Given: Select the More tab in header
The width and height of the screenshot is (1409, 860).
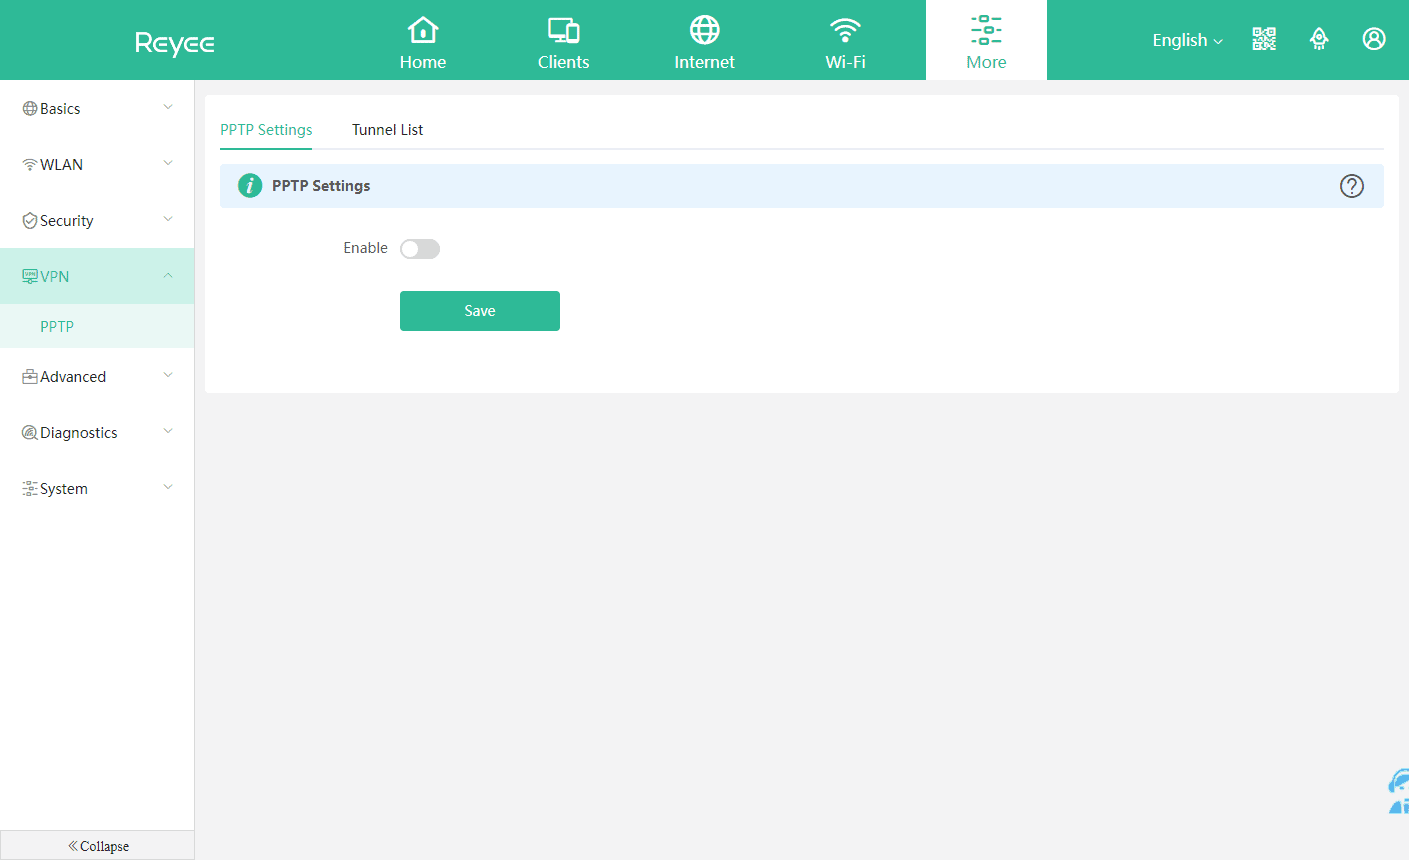Looking at the screenshot, I should [986, 40].
